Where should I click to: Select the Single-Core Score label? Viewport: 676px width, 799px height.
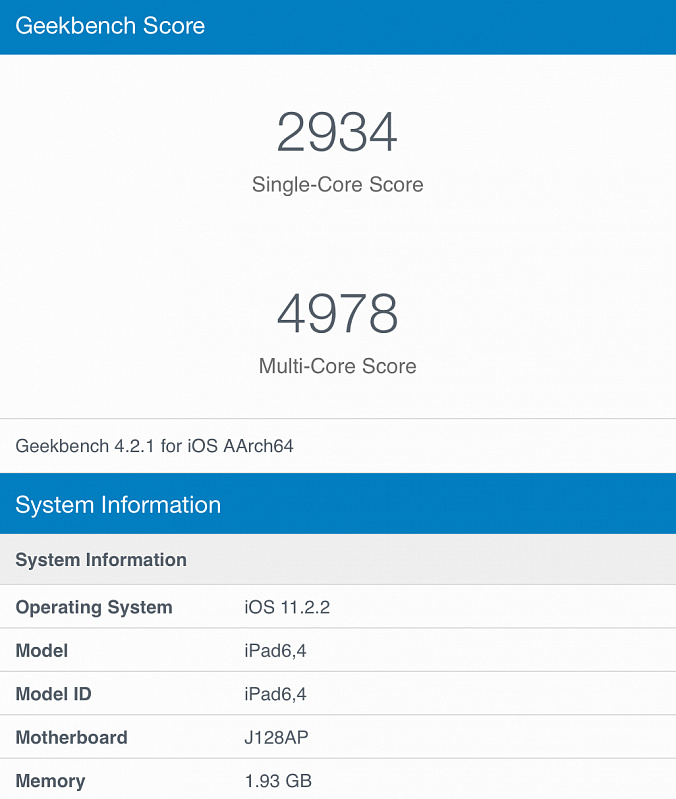point(337,184)
